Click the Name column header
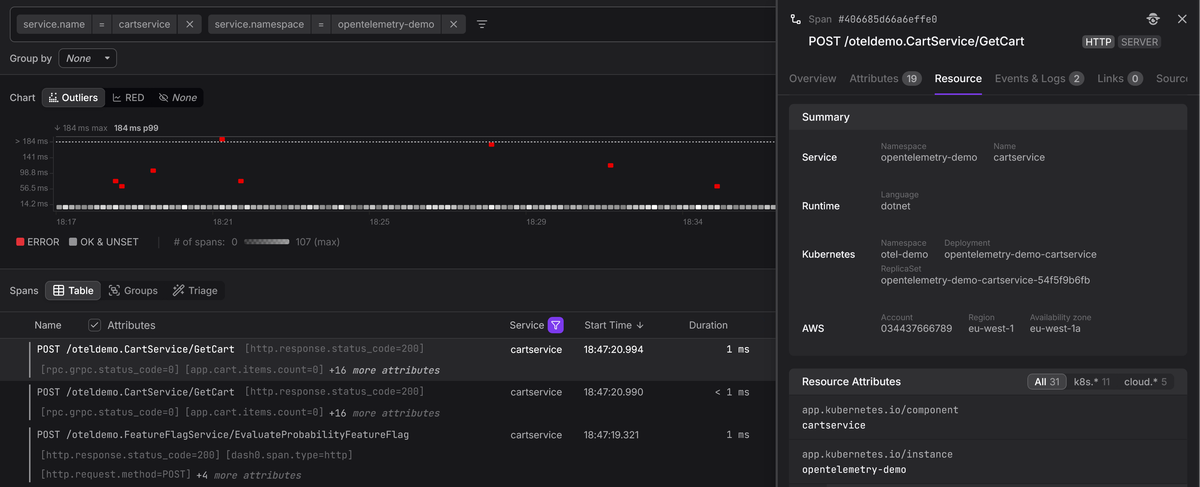Image resolution: width=1200 pixels, height=487 pixels. [48, 325]
